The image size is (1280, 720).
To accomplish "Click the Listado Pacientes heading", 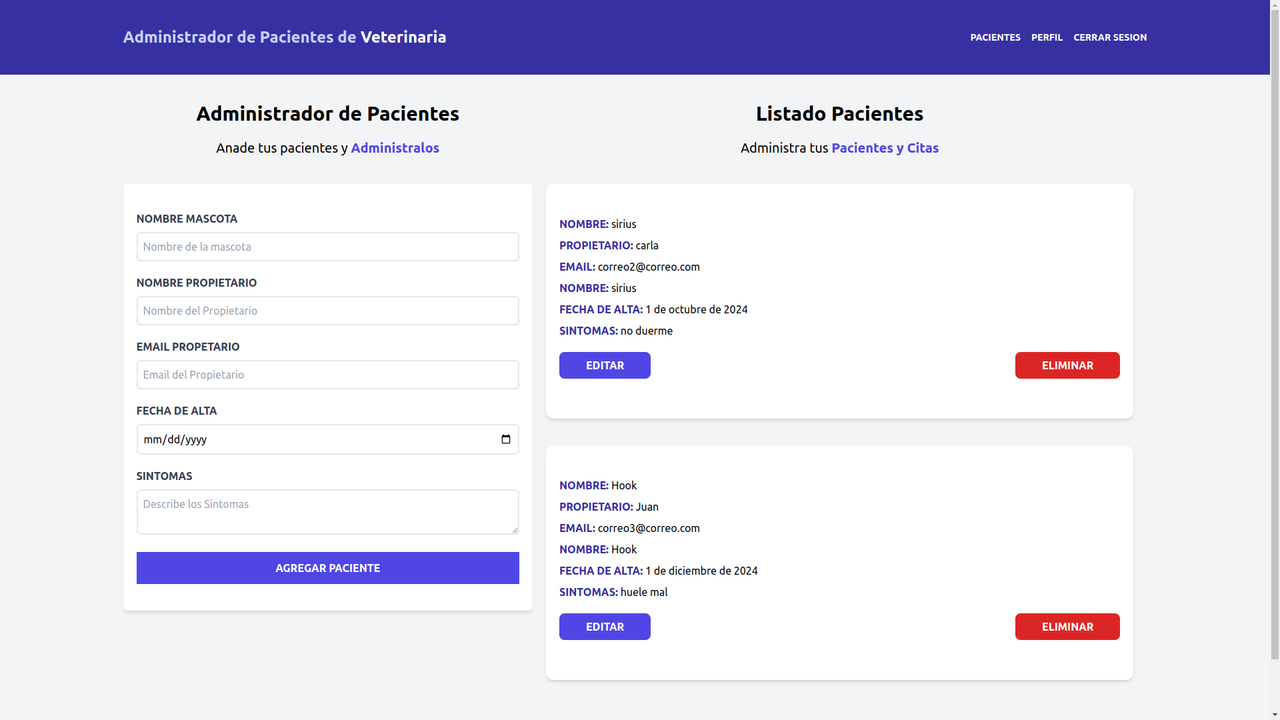I will pos(840,114).
